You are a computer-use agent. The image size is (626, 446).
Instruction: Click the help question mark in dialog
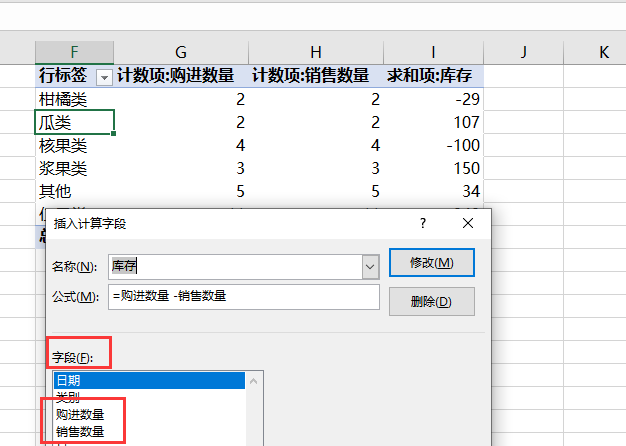click(x=423, y=223)
